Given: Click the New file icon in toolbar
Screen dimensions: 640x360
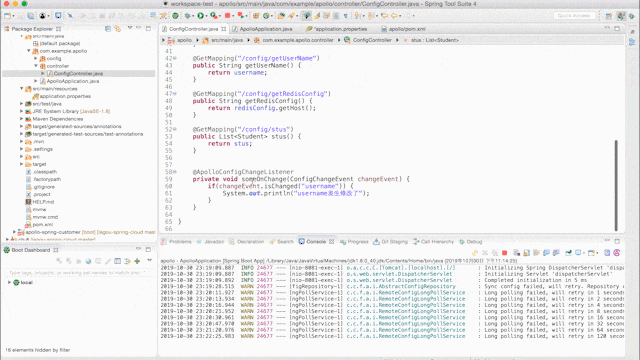Looking at the screenshot, I should coord(7,16).
